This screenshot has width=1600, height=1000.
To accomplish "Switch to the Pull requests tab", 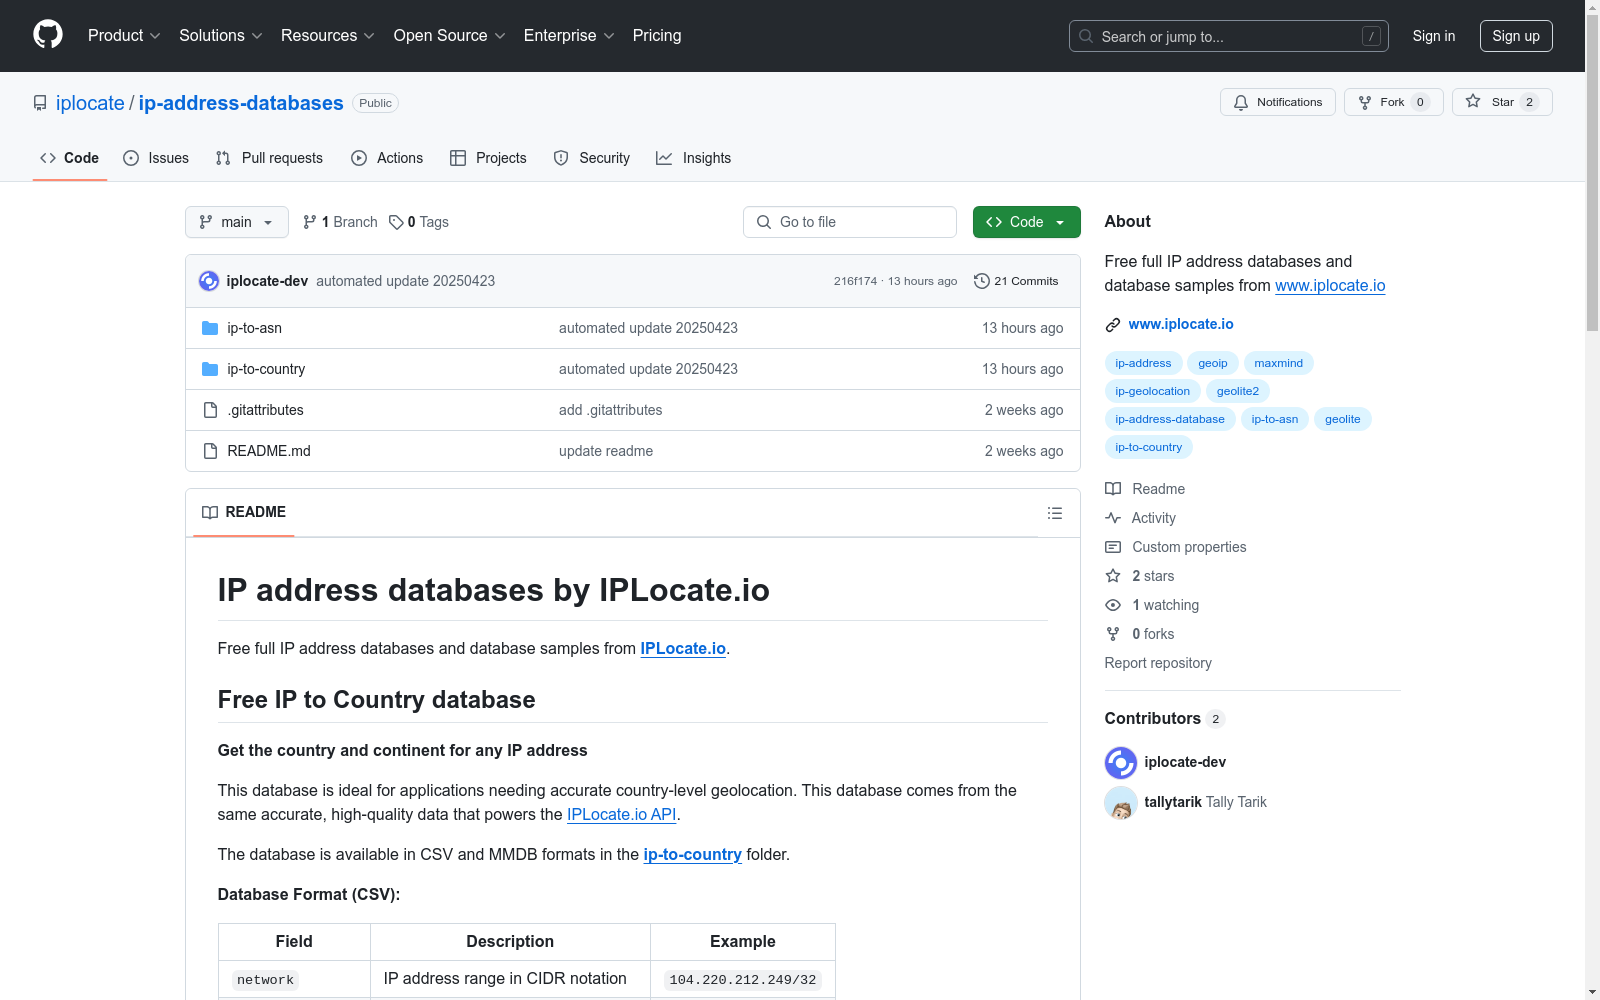I will click(269, 158).
